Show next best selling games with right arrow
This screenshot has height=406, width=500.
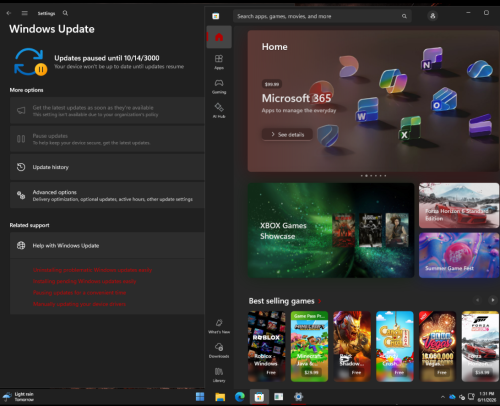click(492, 300)
